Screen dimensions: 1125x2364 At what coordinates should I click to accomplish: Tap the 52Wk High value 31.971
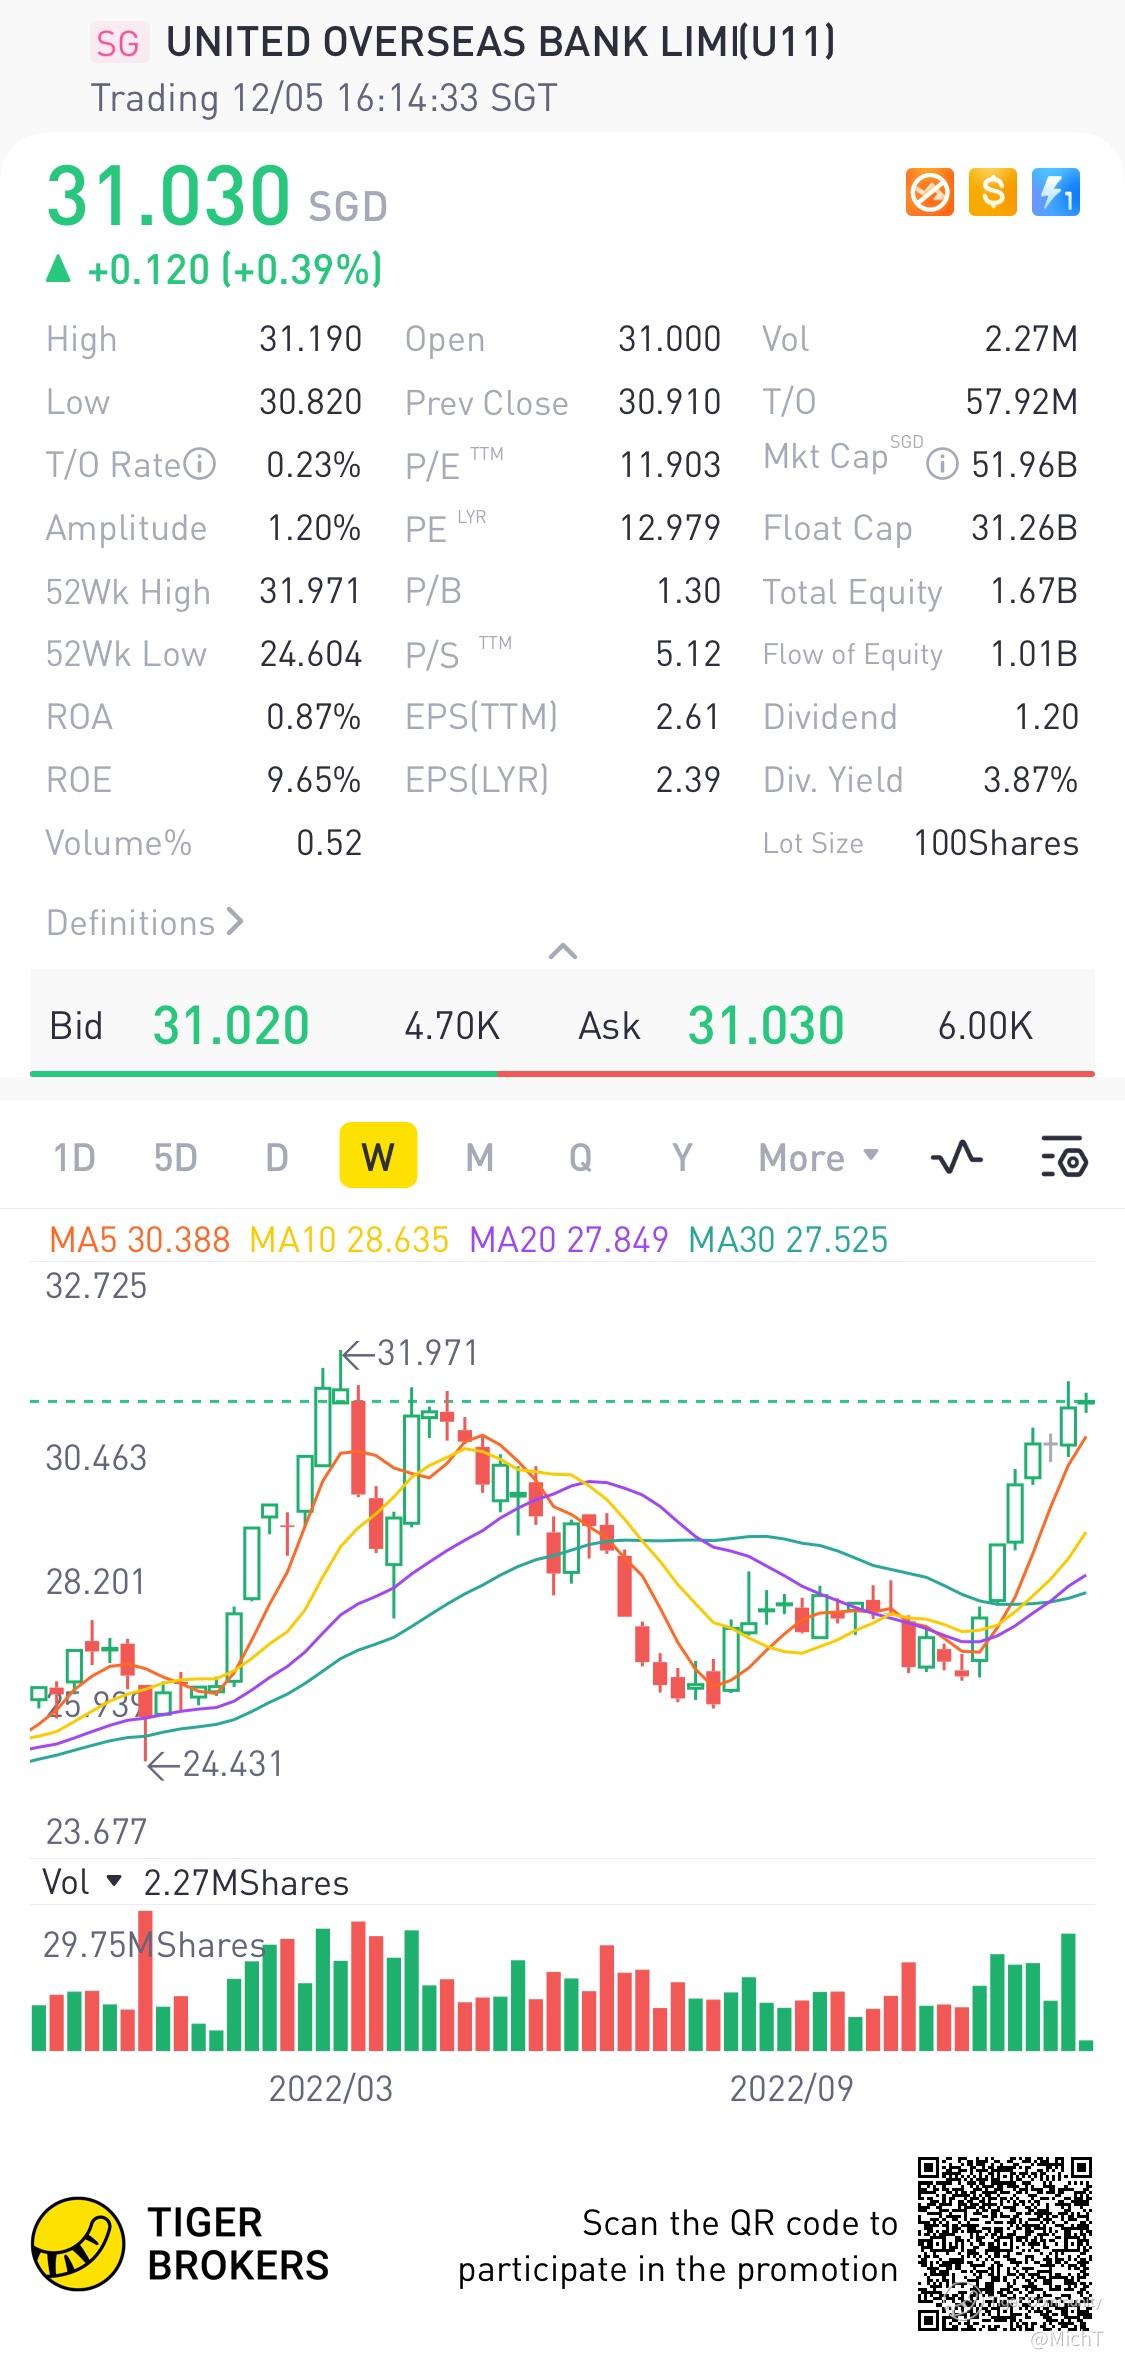310,591
